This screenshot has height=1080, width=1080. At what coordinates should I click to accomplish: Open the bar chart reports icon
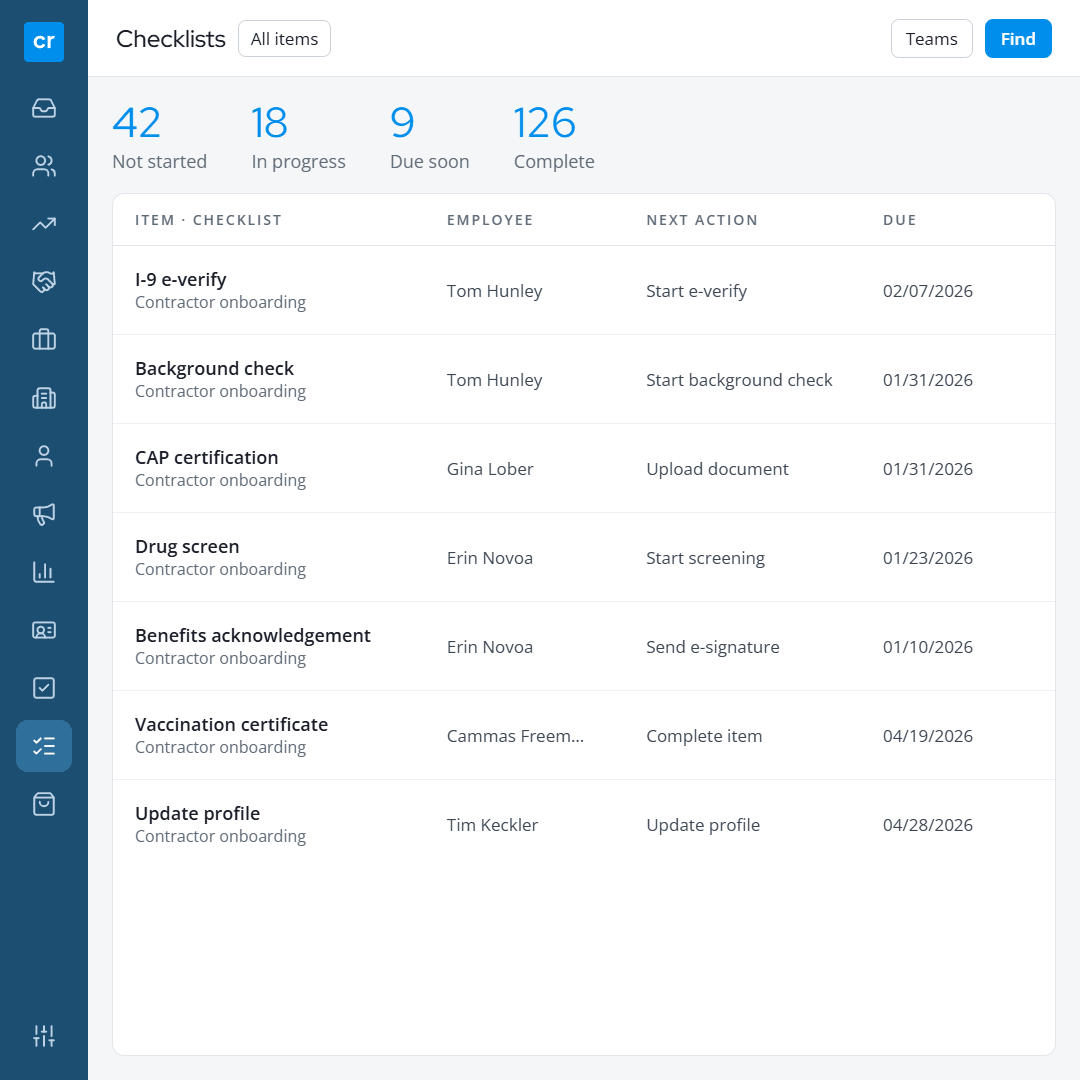(x=44, y=572)
